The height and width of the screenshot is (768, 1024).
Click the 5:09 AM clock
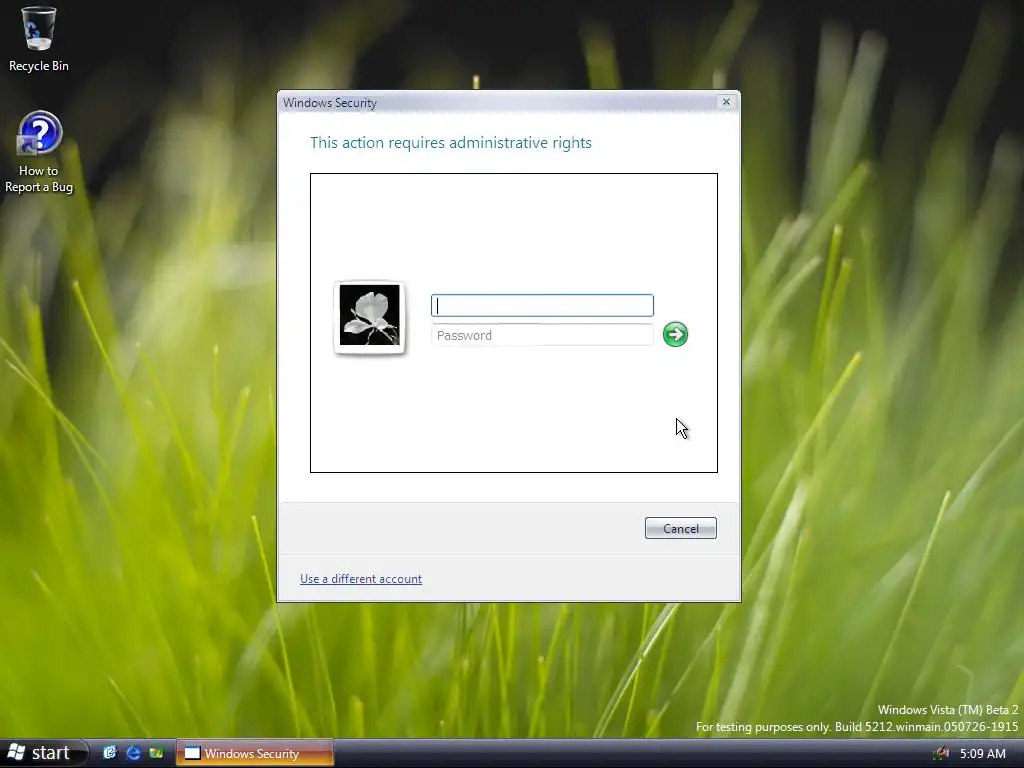(x=983, y=754)
